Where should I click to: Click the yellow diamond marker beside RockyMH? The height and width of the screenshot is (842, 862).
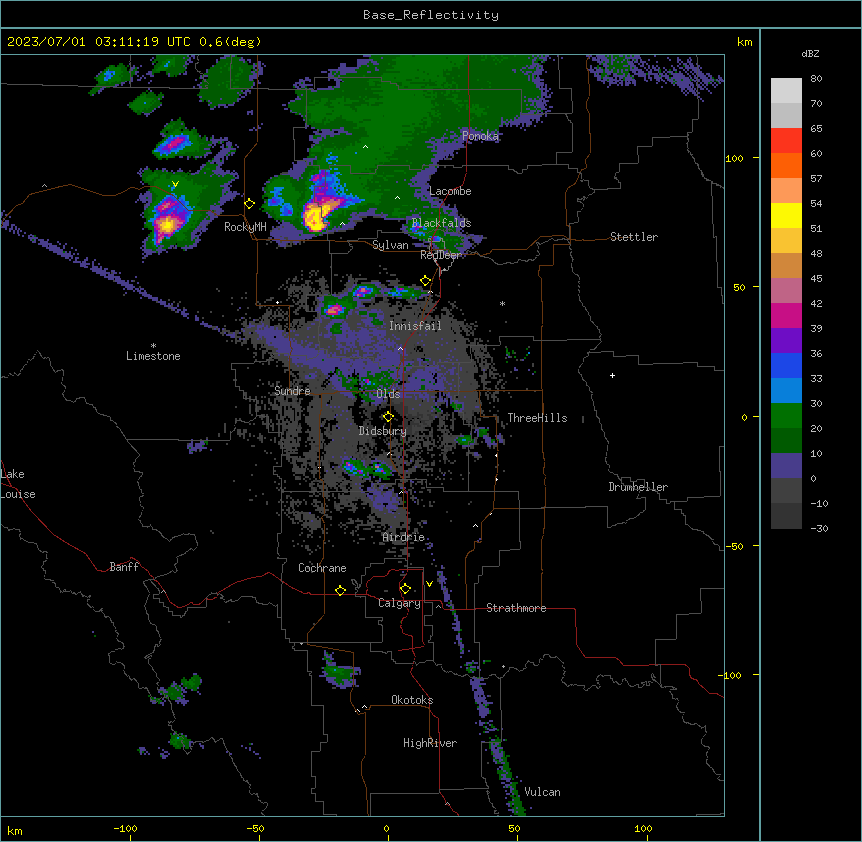click(250, 204)
